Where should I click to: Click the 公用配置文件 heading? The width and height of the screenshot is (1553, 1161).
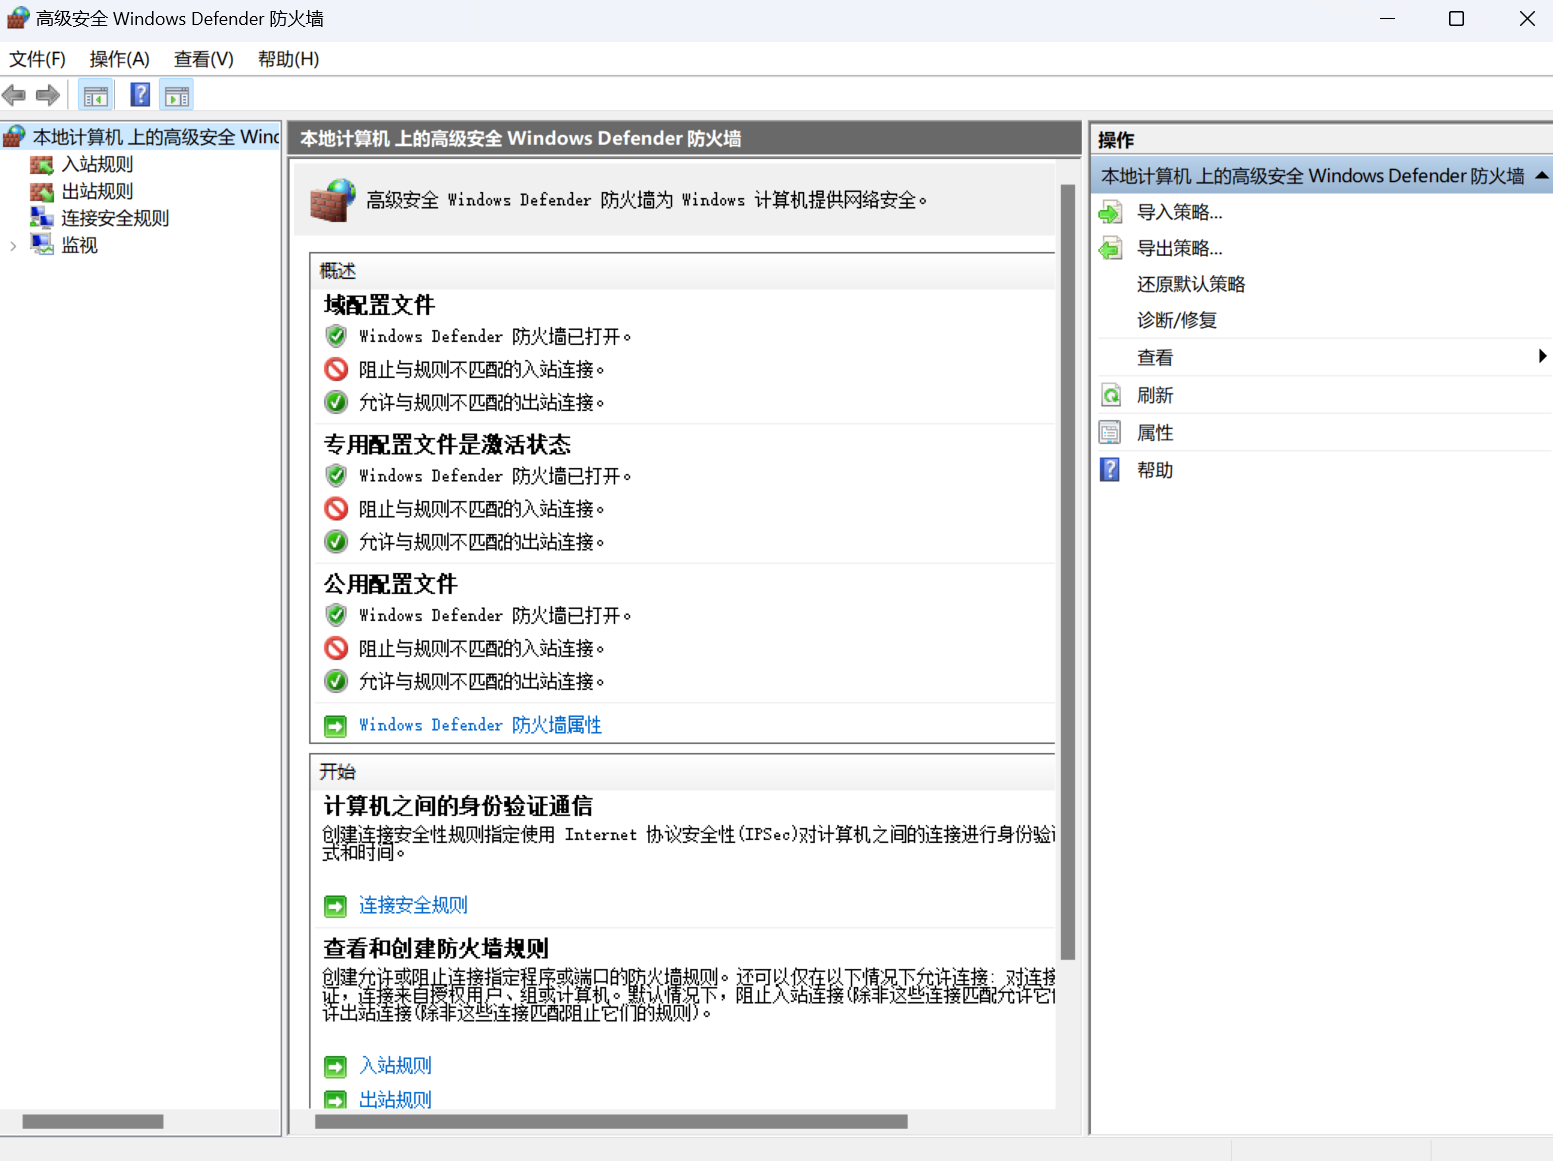[x=390, y=584]
